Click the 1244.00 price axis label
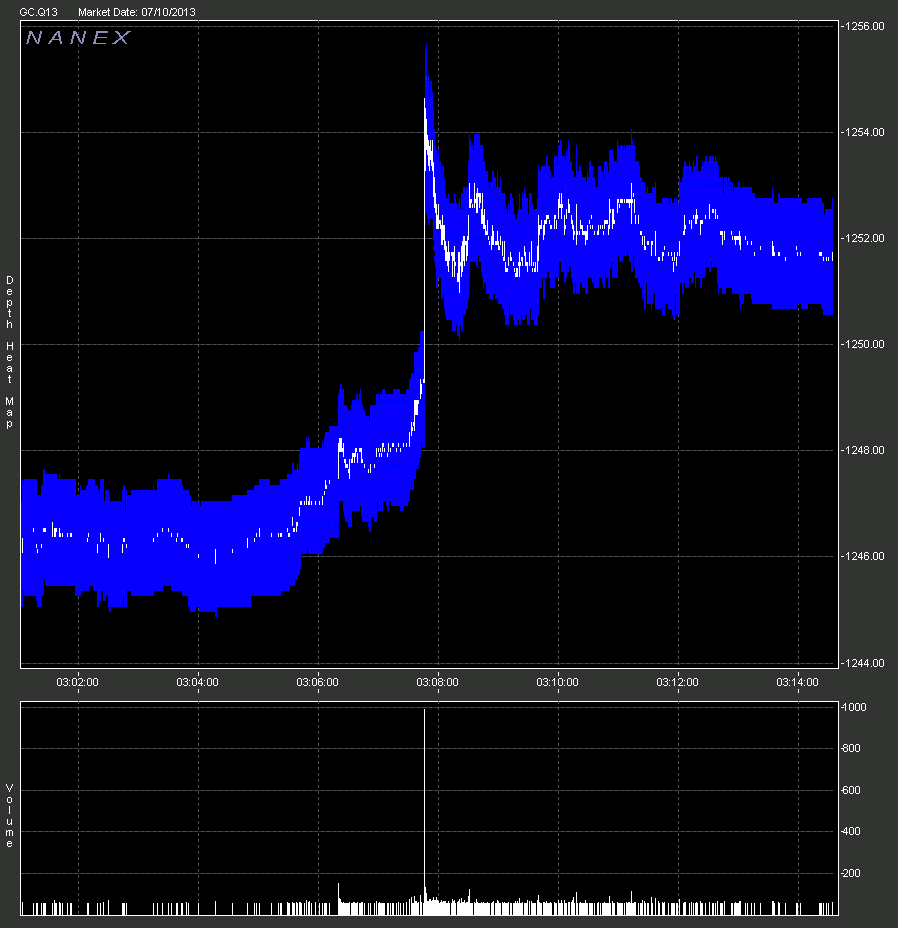 coord(863,662)
